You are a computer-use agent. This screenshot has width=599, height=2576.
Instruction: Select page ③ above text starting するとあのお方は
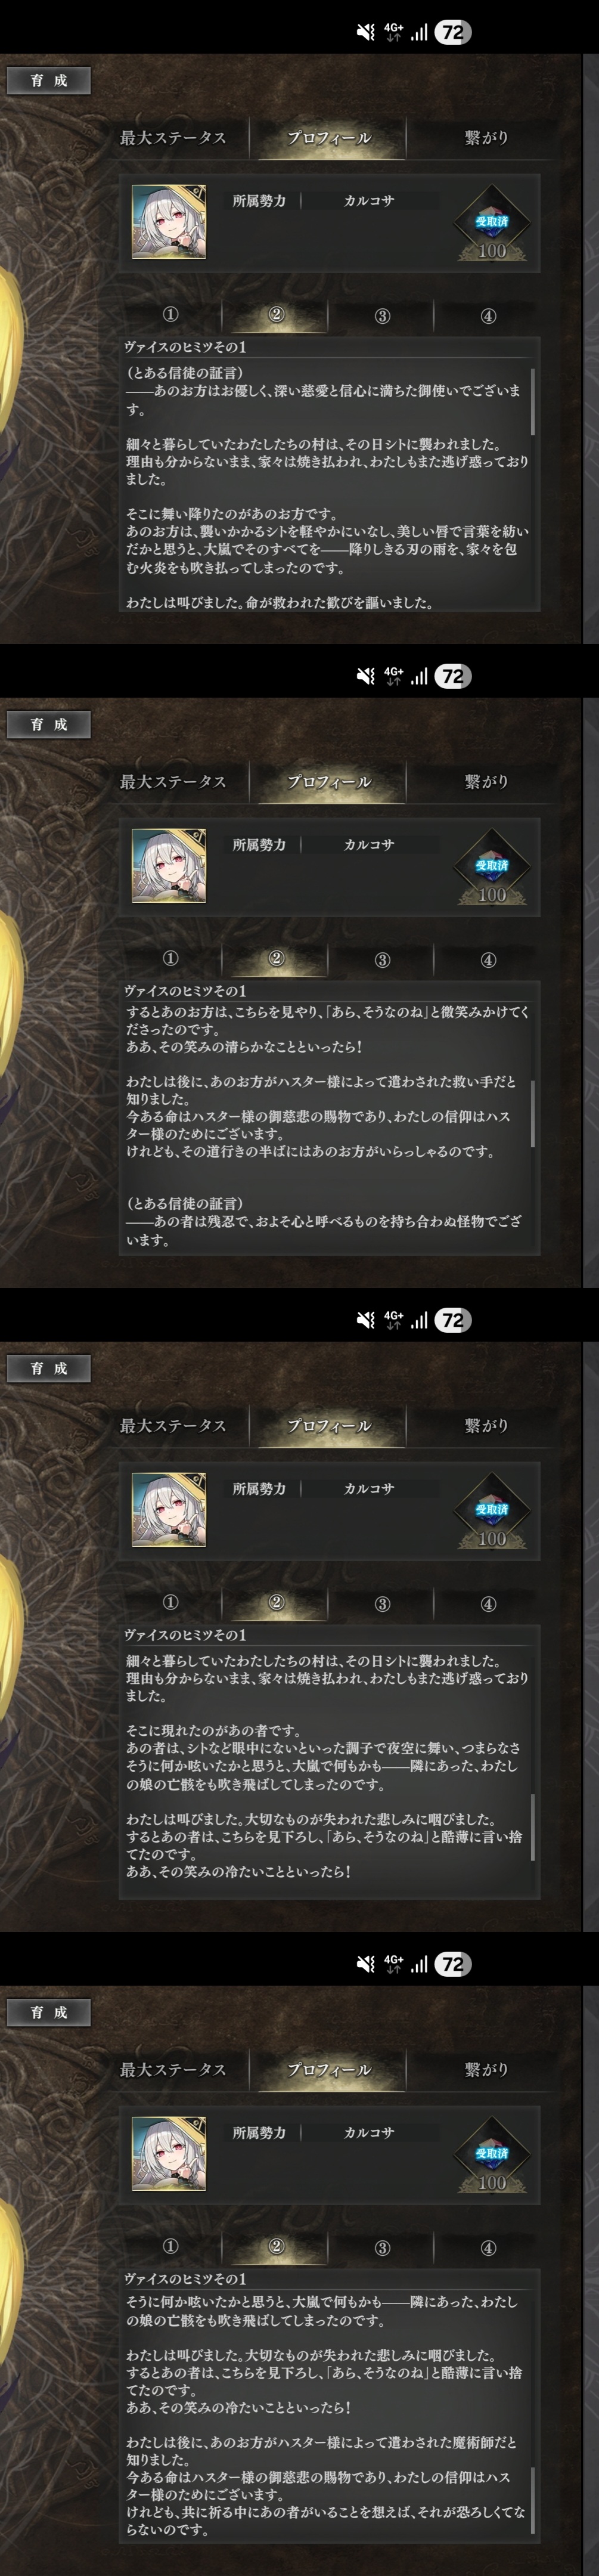[x=382, y=960]
